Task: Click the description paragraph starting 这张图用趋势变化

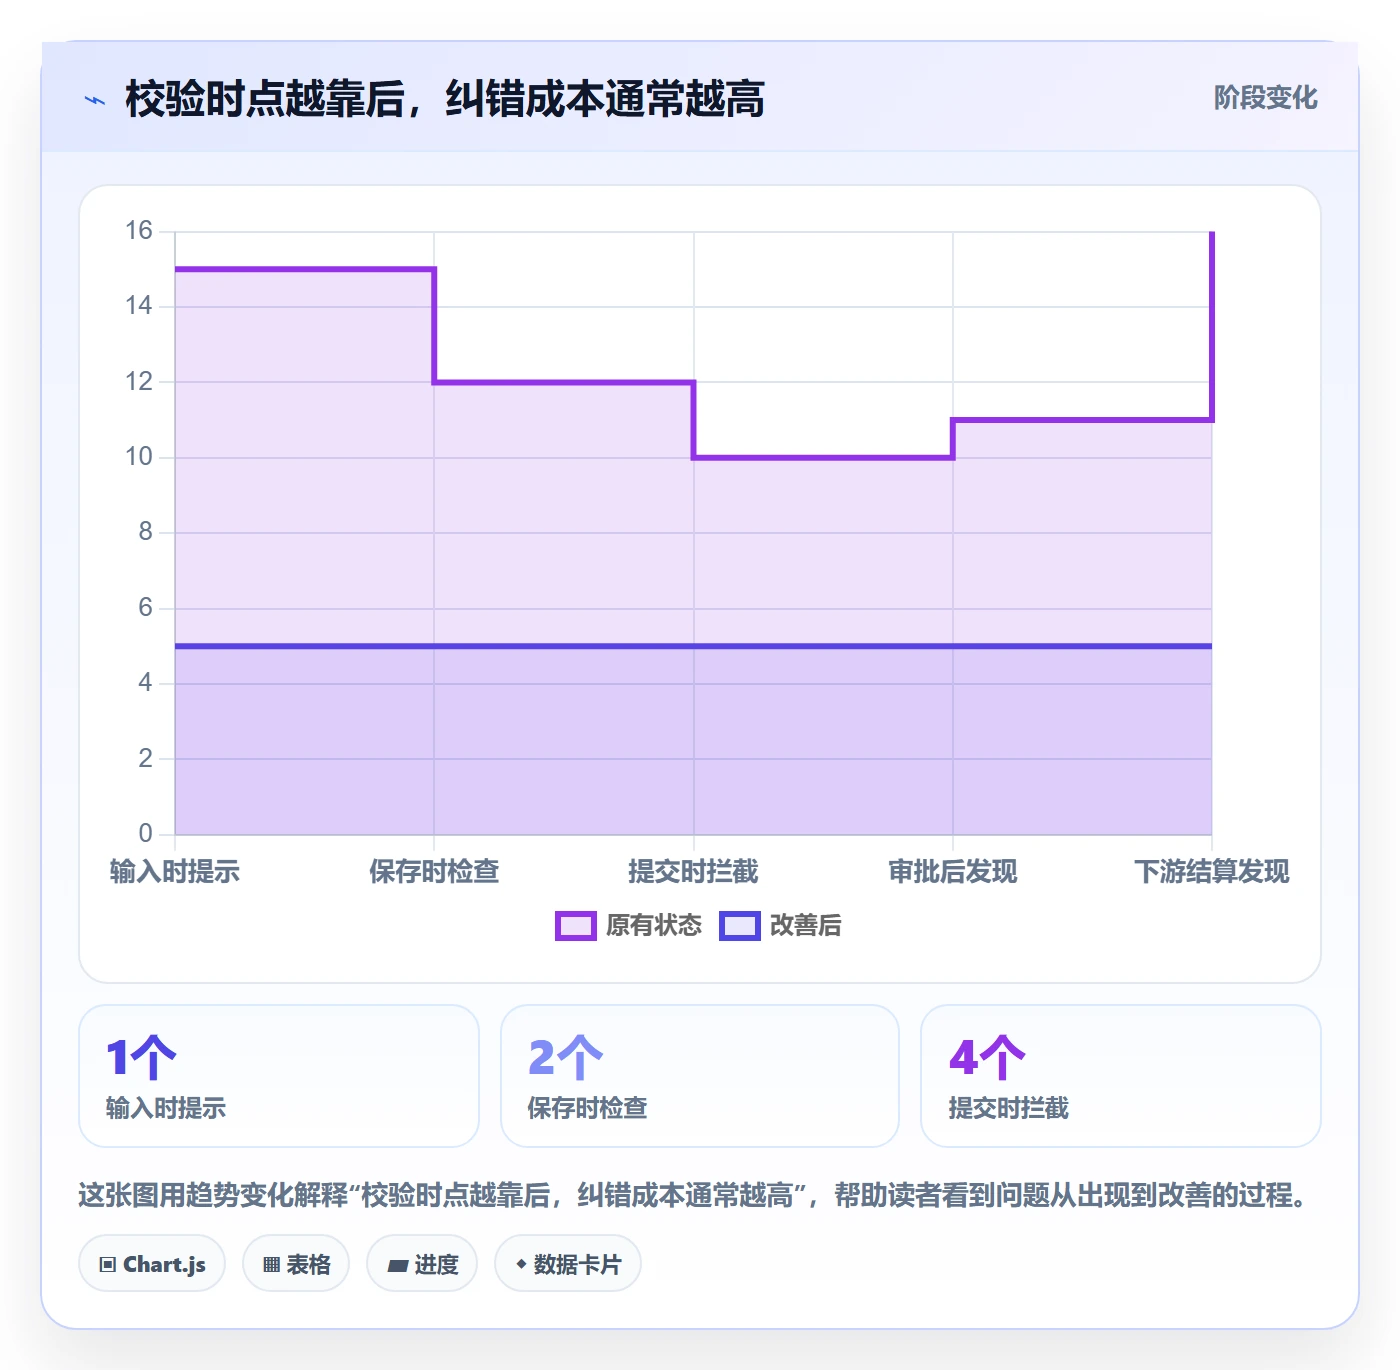Action: click(696, 1195)
